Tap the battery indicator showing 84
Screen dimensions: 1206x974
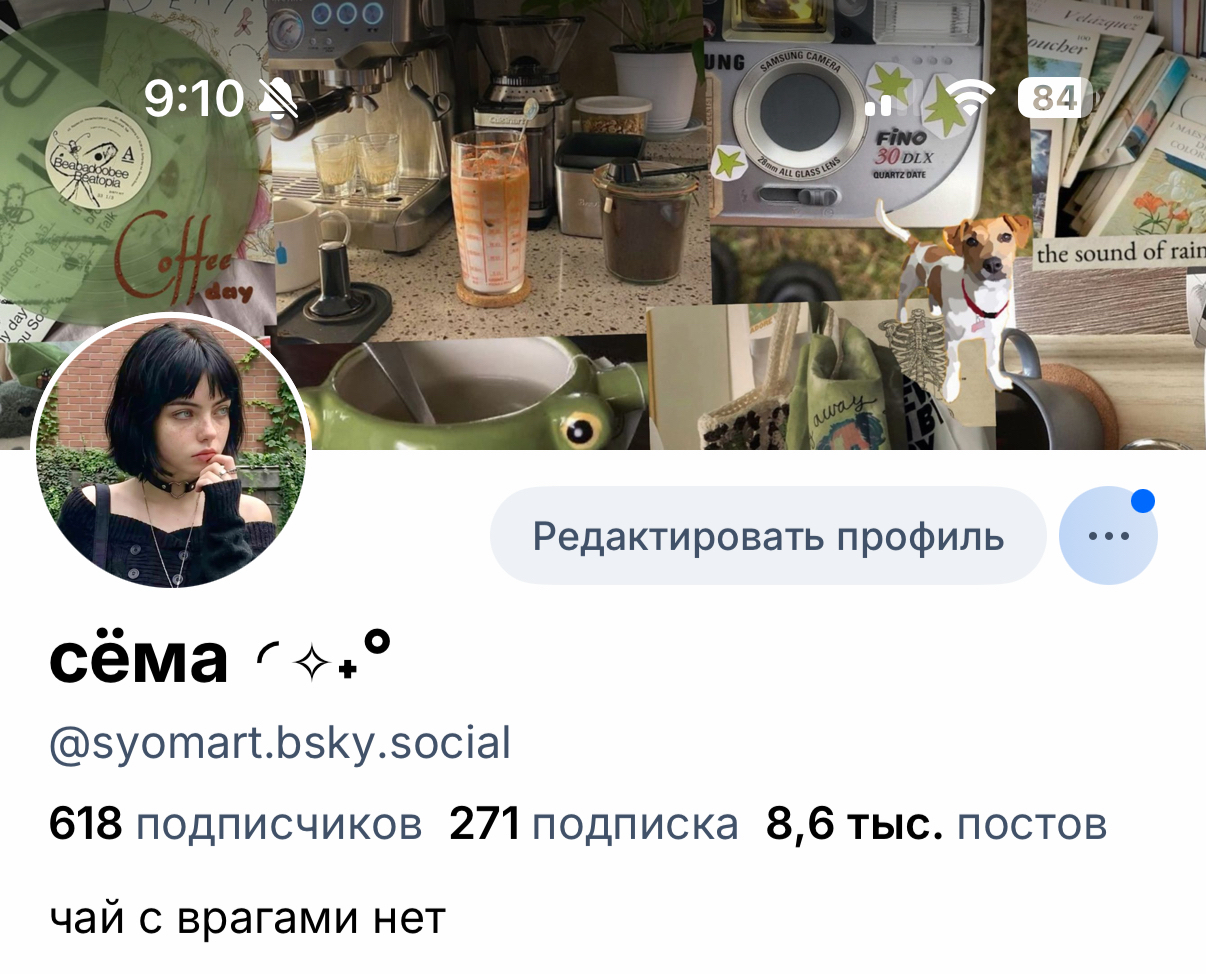pyautogui.click(x=1054, y=98)
